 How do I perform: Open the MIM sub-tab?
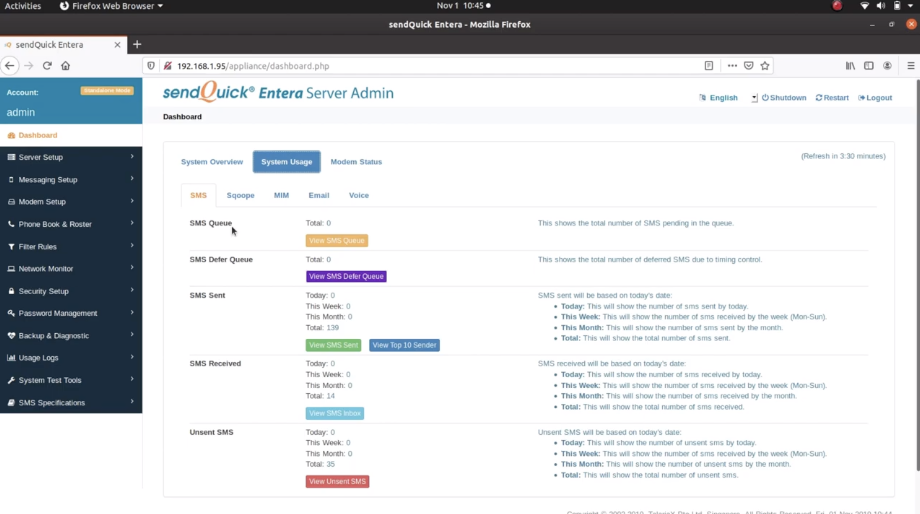click(281, 195)
